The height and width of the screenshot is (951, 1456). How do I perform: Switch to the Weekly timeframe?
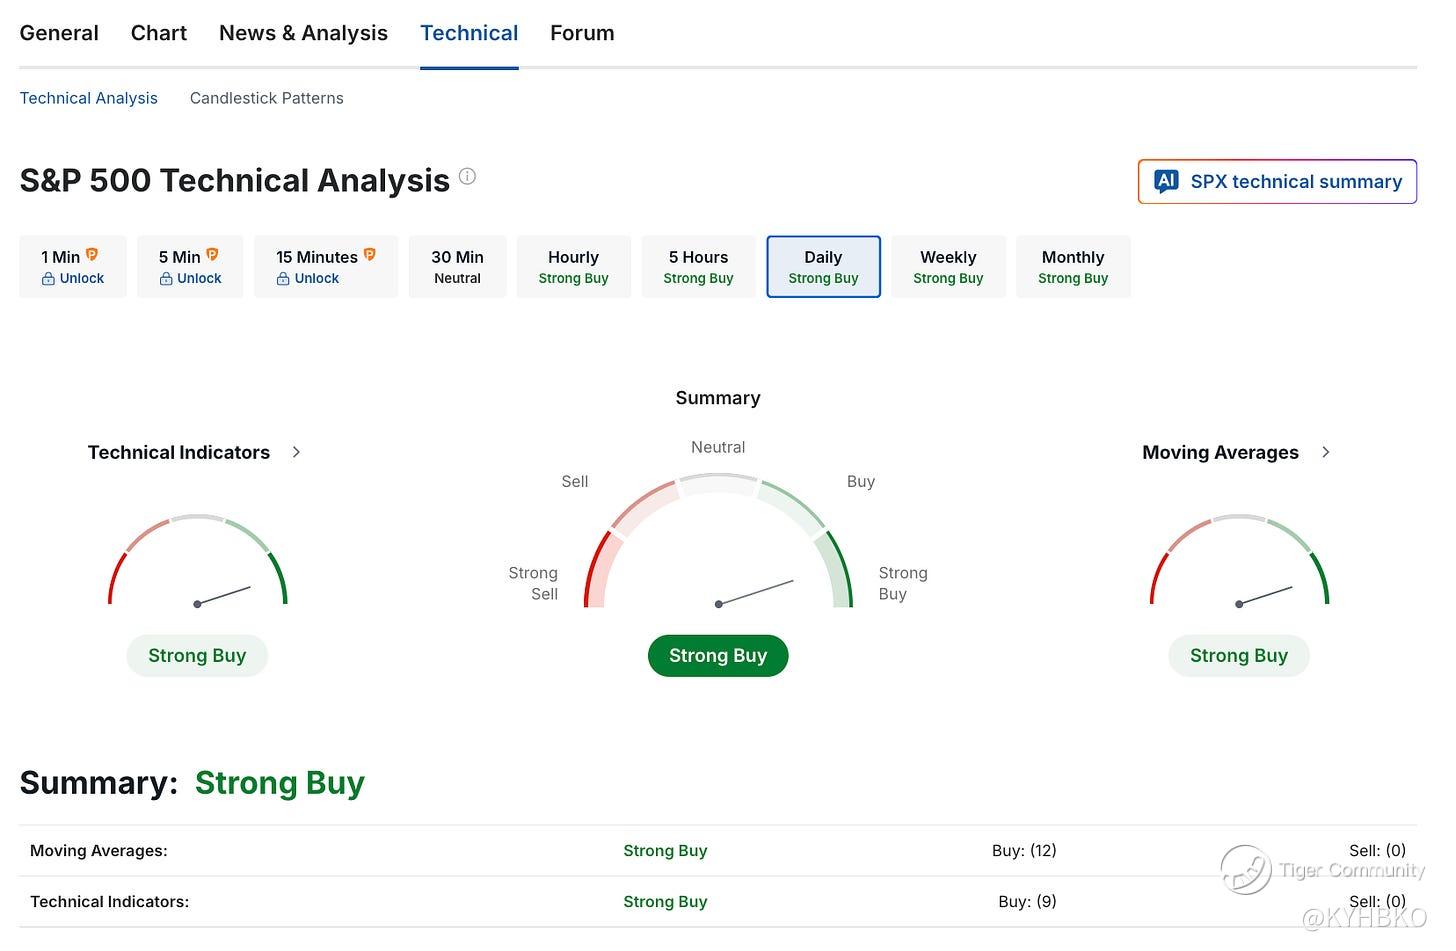tap(947, 267)
